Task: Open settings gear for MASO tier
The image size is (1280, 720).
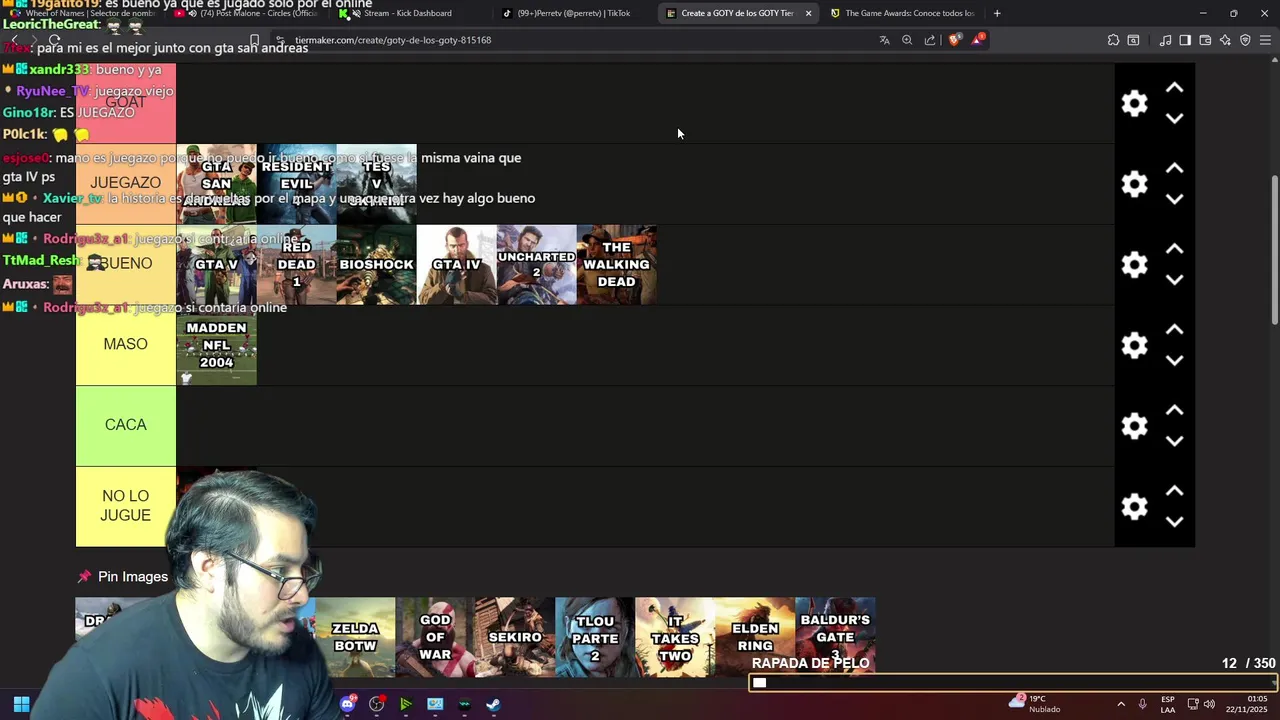Action: tap(1134, 345)
